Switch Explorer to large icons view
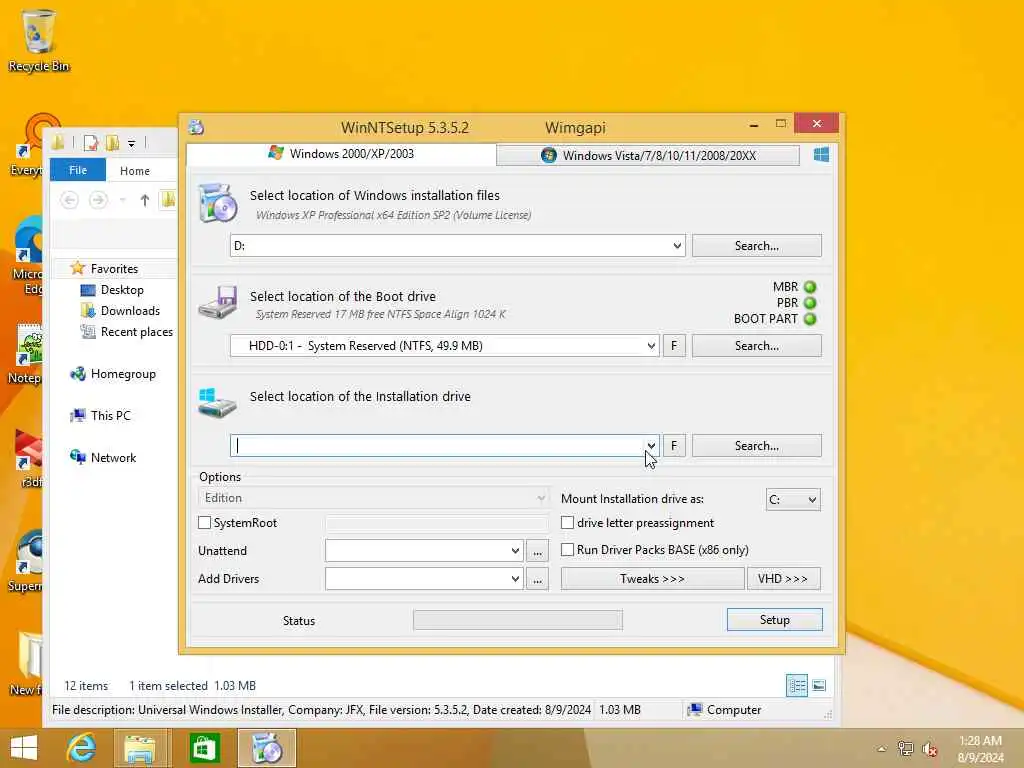Screen dimensions: 1024x768 click(x=819, y=686)
